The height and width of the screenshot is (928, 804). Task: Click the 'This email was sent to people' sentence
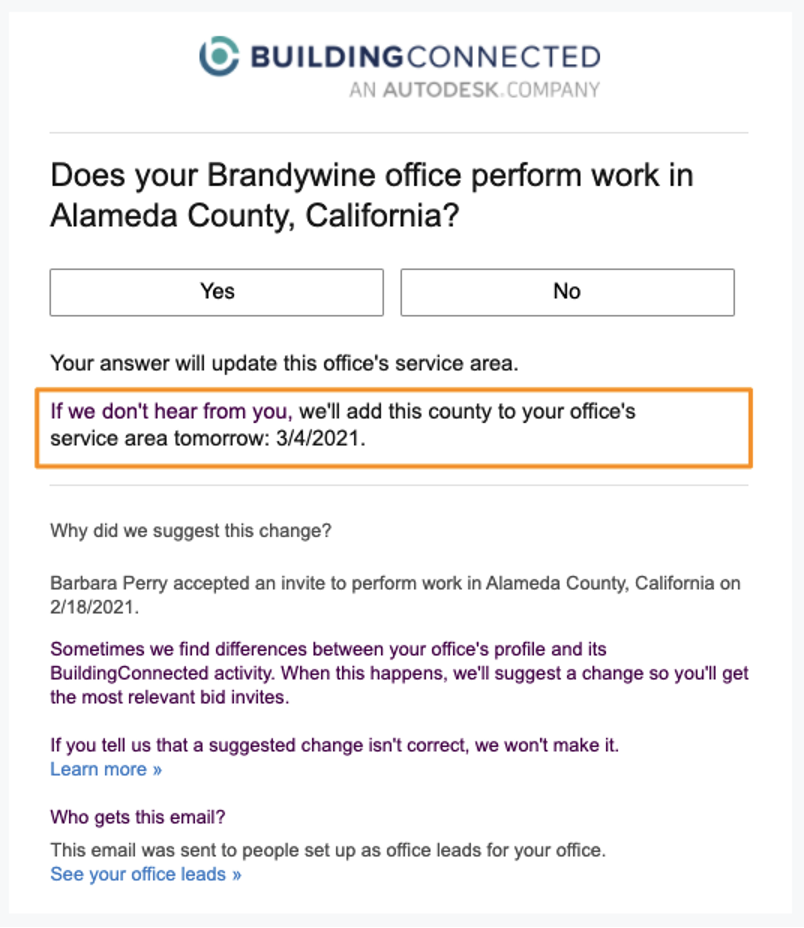click(327, 851)
